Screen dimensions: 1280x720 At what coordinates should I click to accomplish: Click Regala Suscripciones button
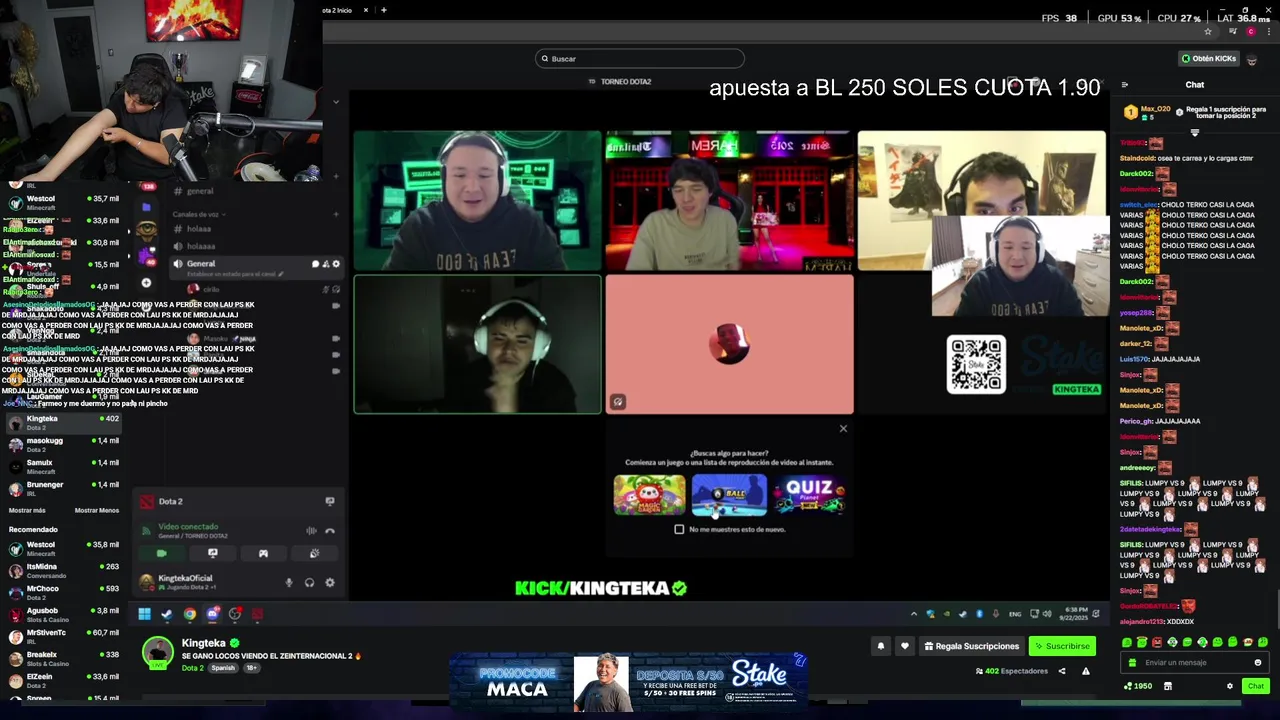point(972,646)
